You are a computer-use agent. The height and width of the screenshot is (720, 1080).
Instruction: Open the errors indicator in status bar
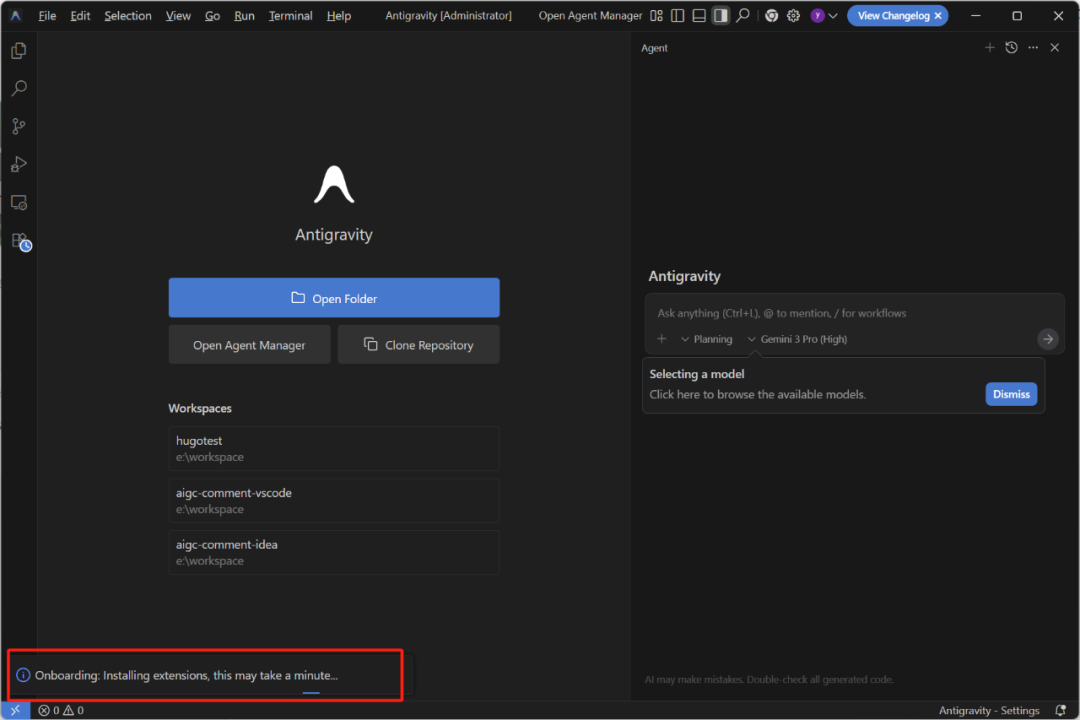point(48,710)
